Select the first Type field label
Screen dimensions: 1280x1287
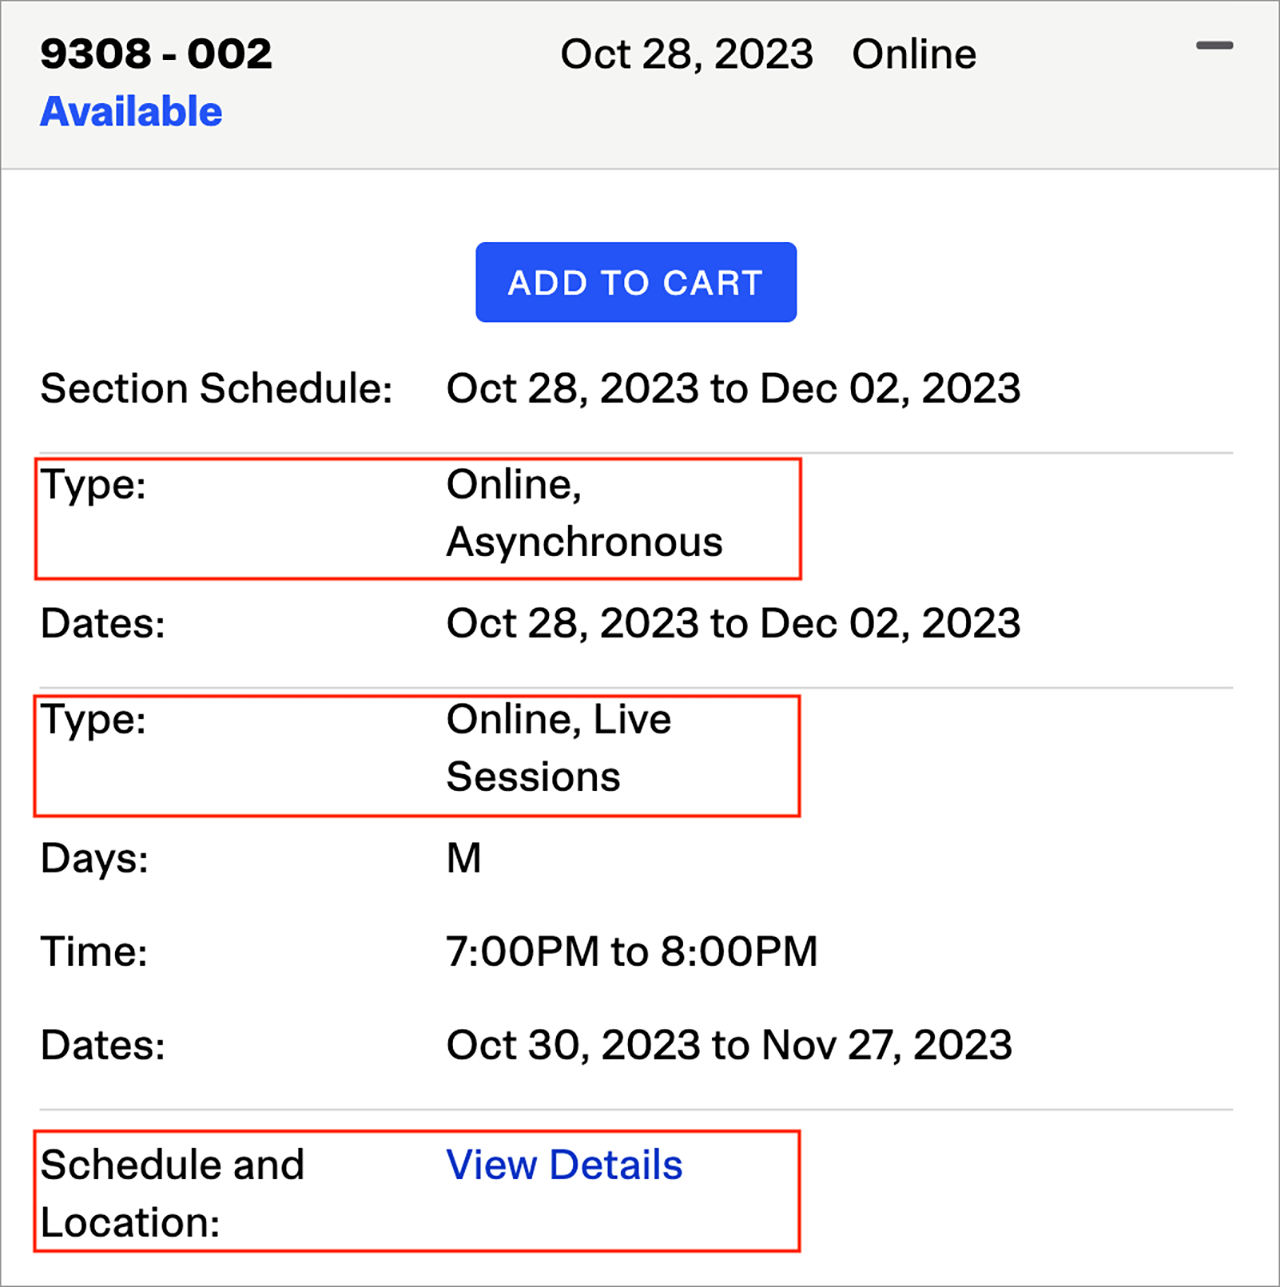[x=93, y=485]
